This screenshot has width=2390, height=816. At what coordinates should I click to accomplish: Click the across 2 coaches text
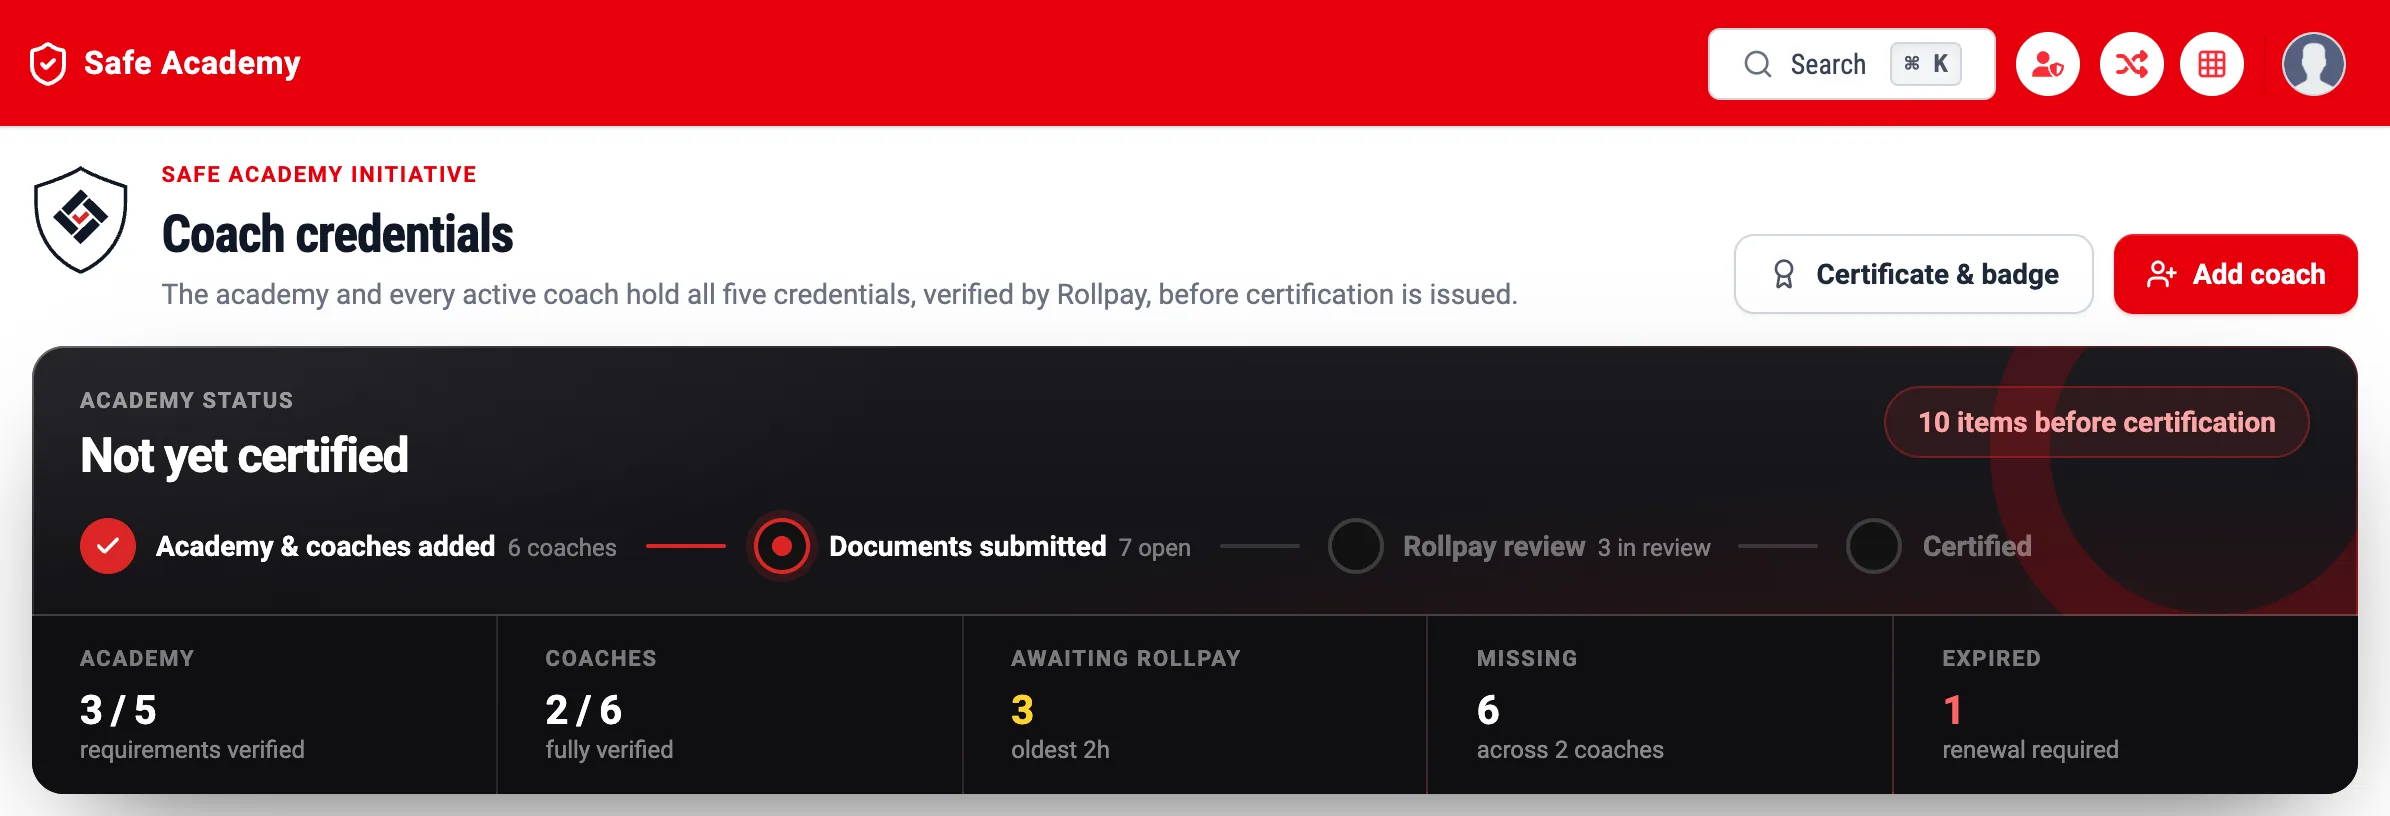point(1570,750)
